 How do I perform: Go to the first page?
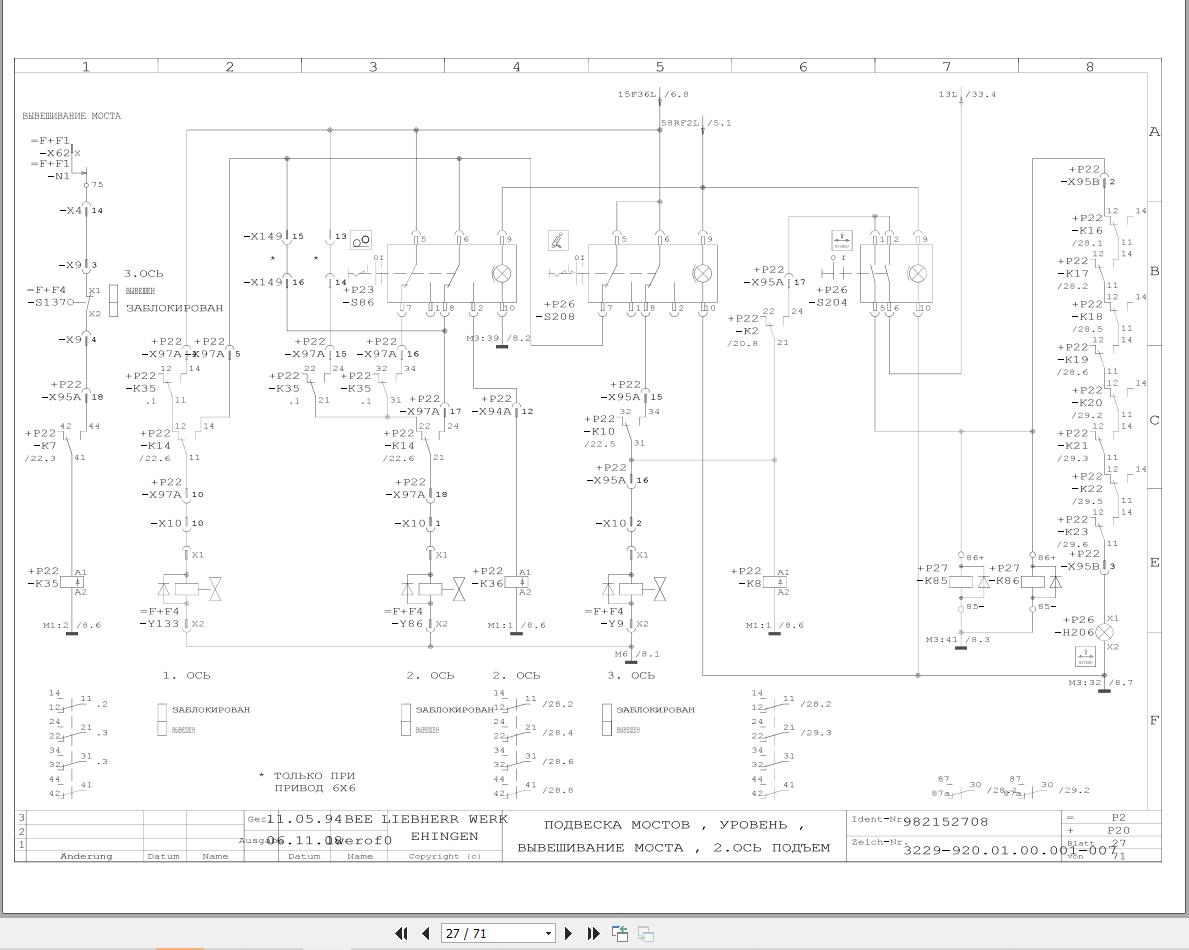[402, 933]
